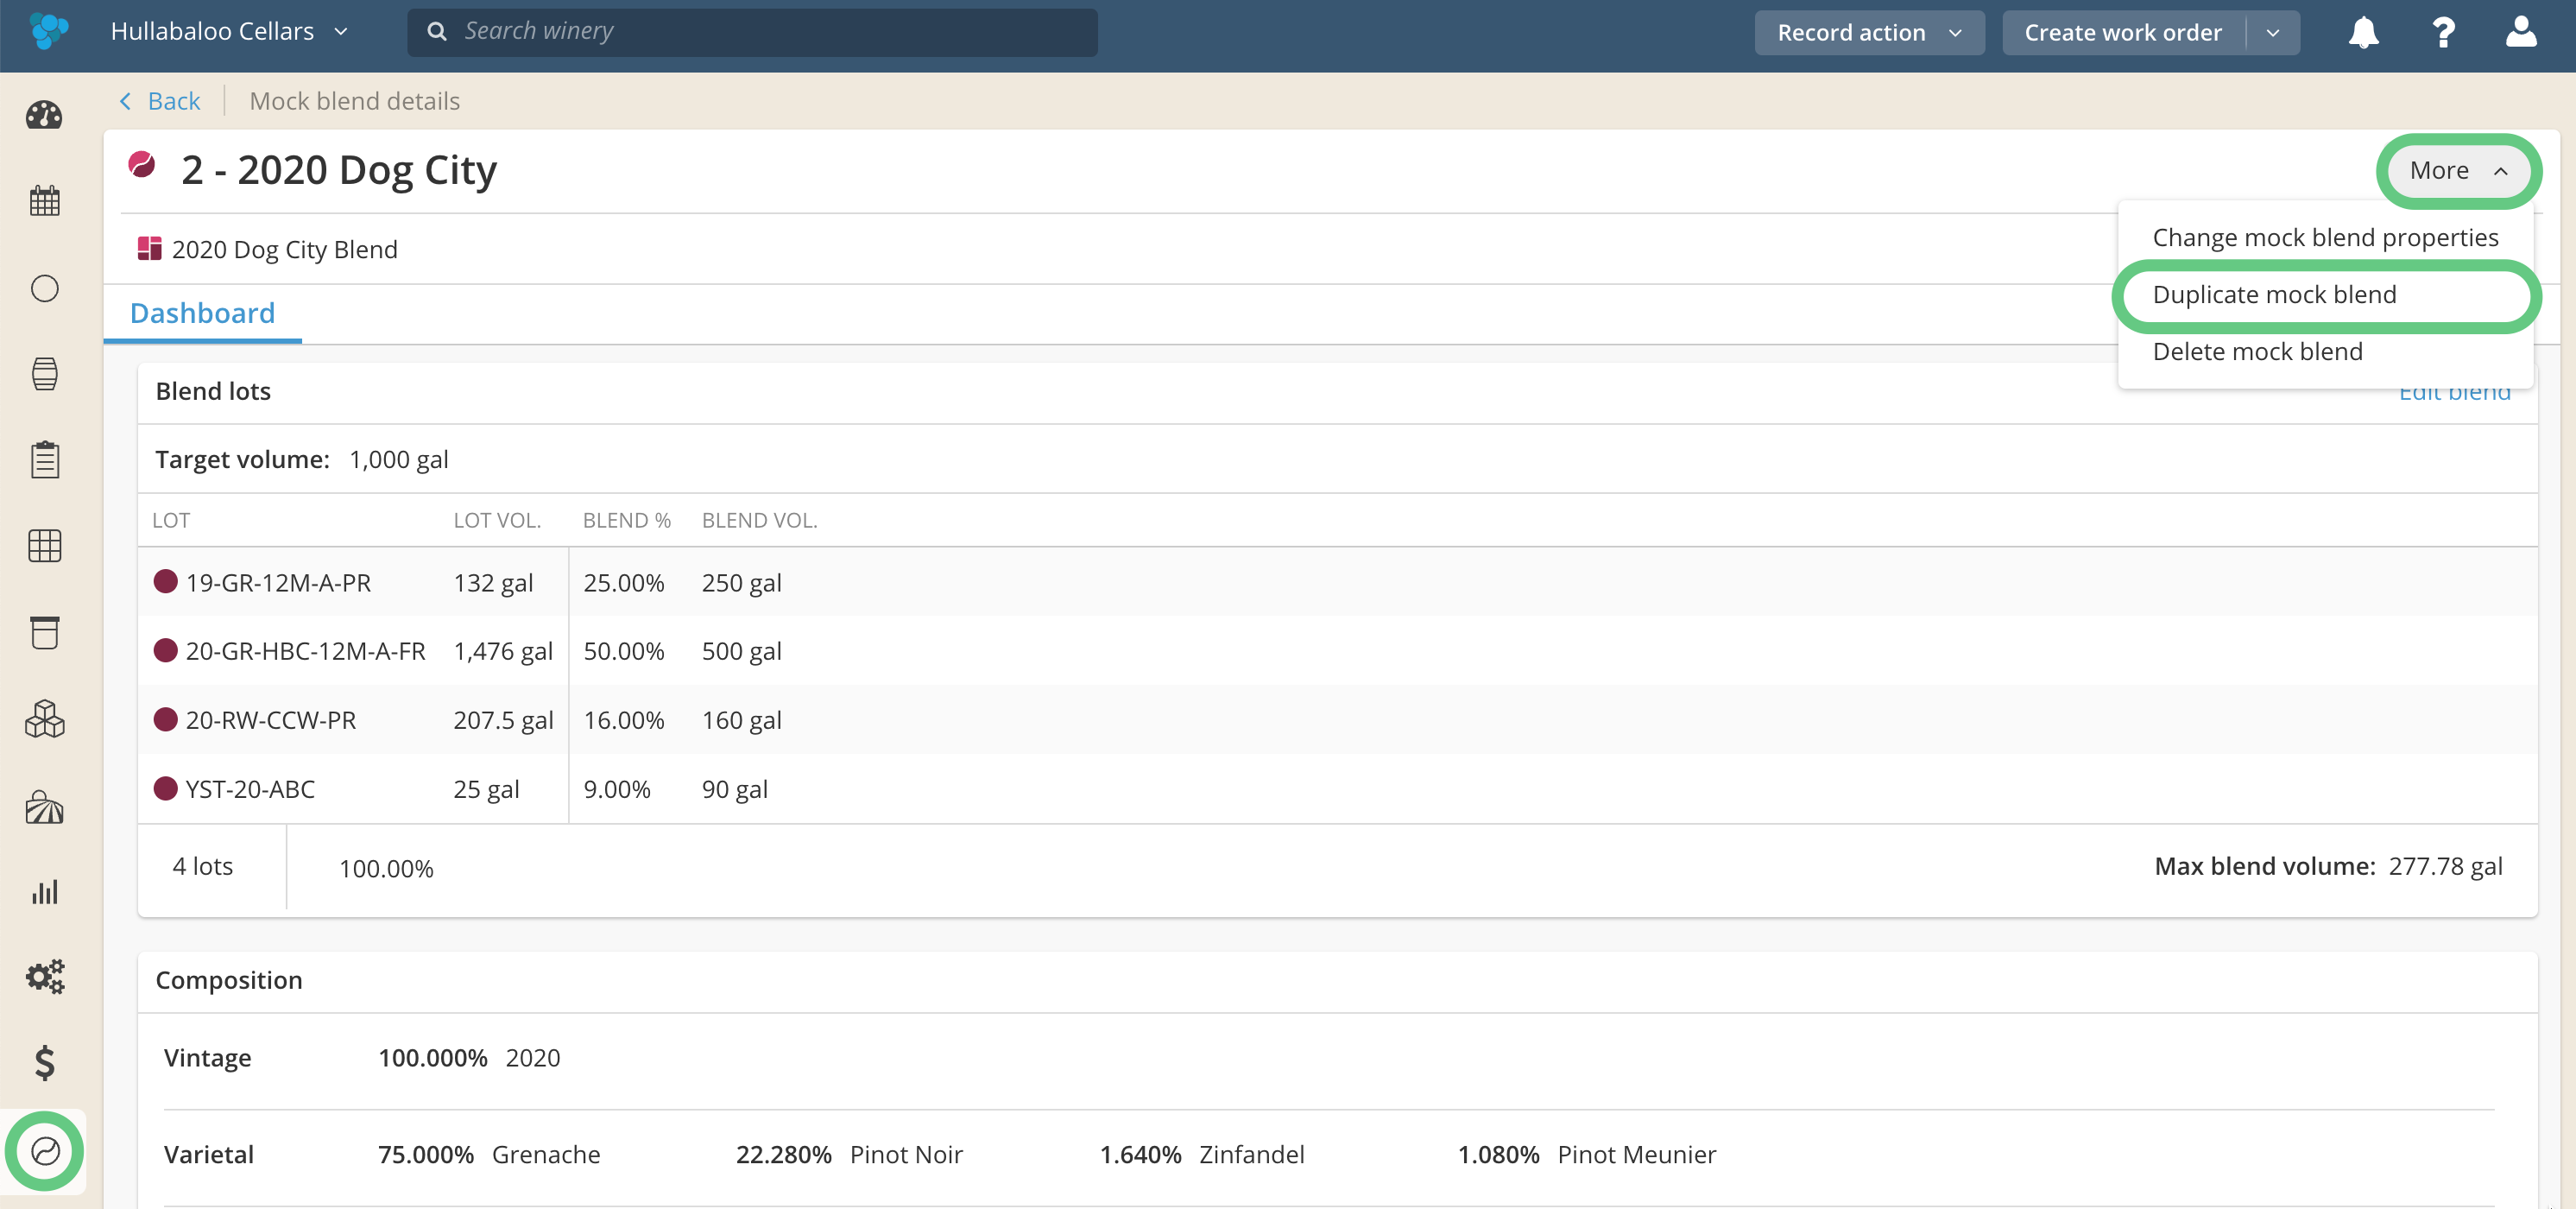The height and width of the screenshot is (1209, 2576).
Task: Open the grid table icon in sidebar
Action: (44, 546)
